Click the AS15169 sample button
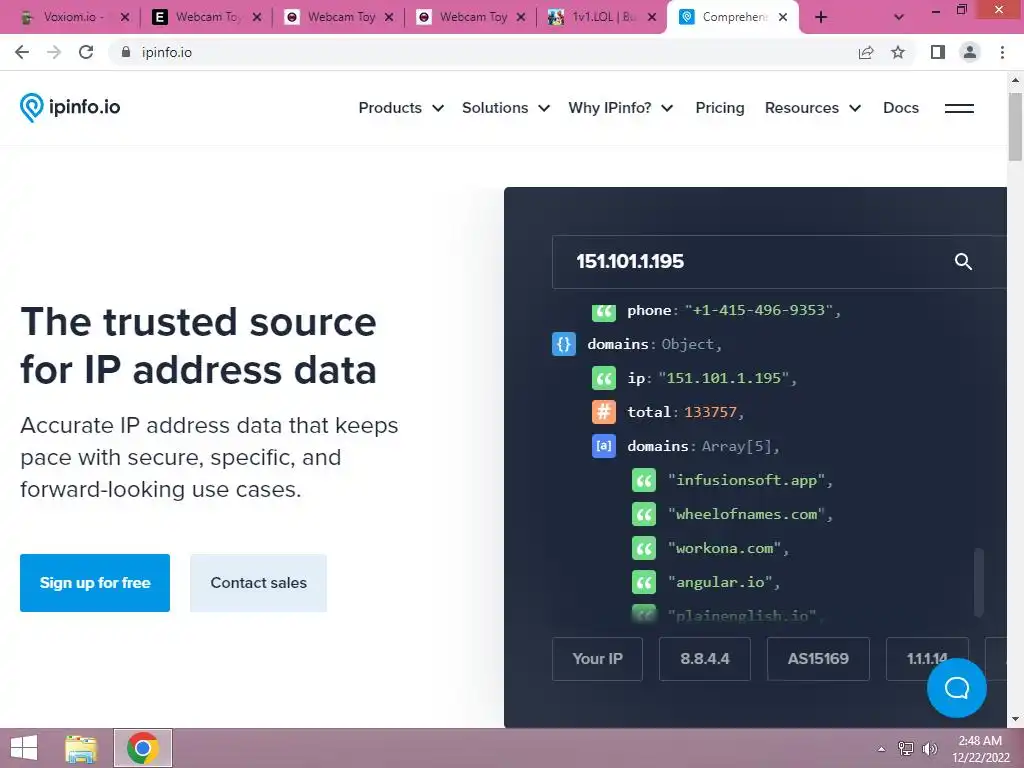Image resolution: width=1024 pixels, height=768 pixels. 818,659
